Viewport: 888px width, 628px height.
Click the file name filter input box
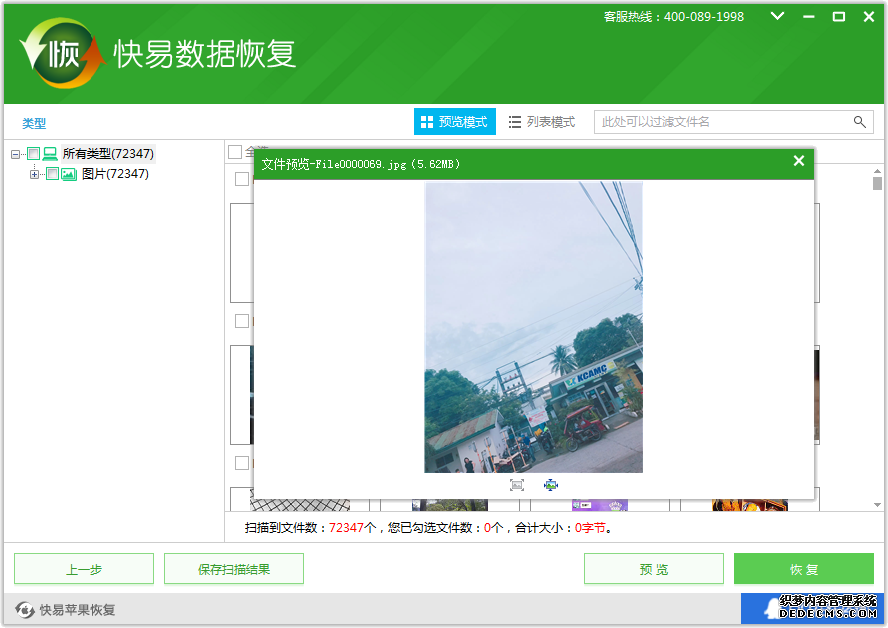(x=720, y=122)
